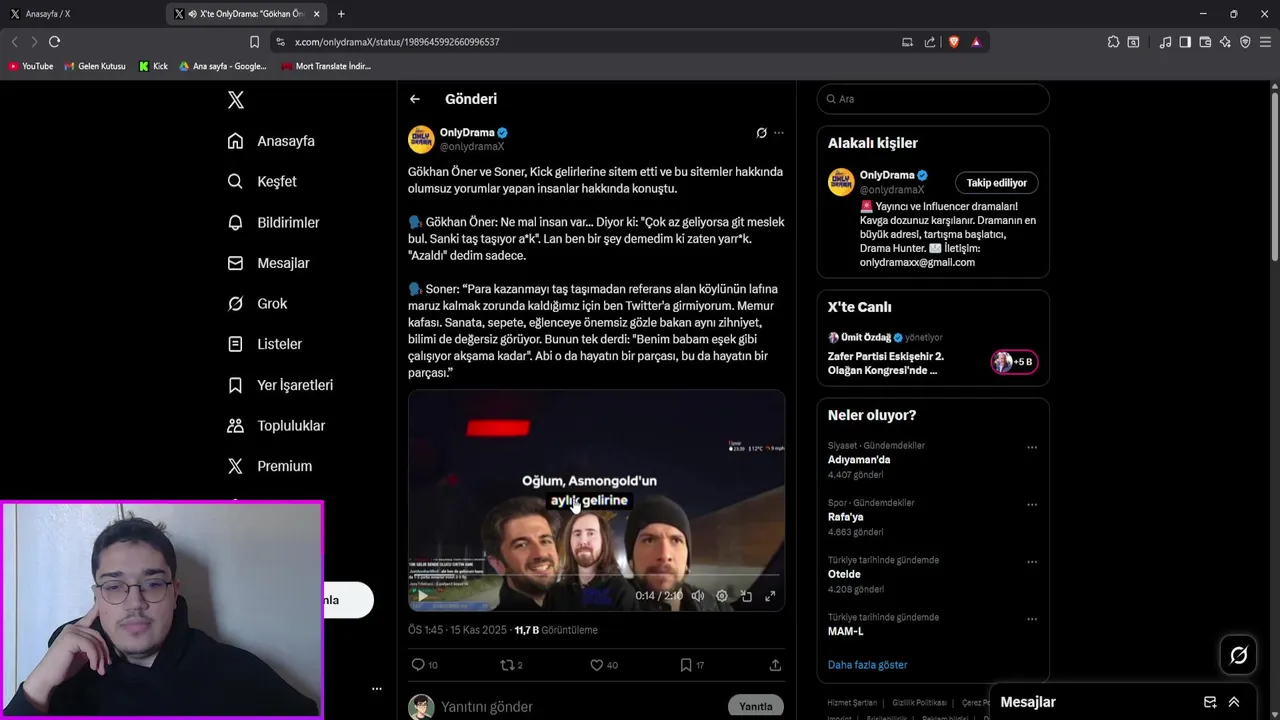1280x720 pixels.
Task: Click the Takip ediliyor button
Action: coord(996,183)
